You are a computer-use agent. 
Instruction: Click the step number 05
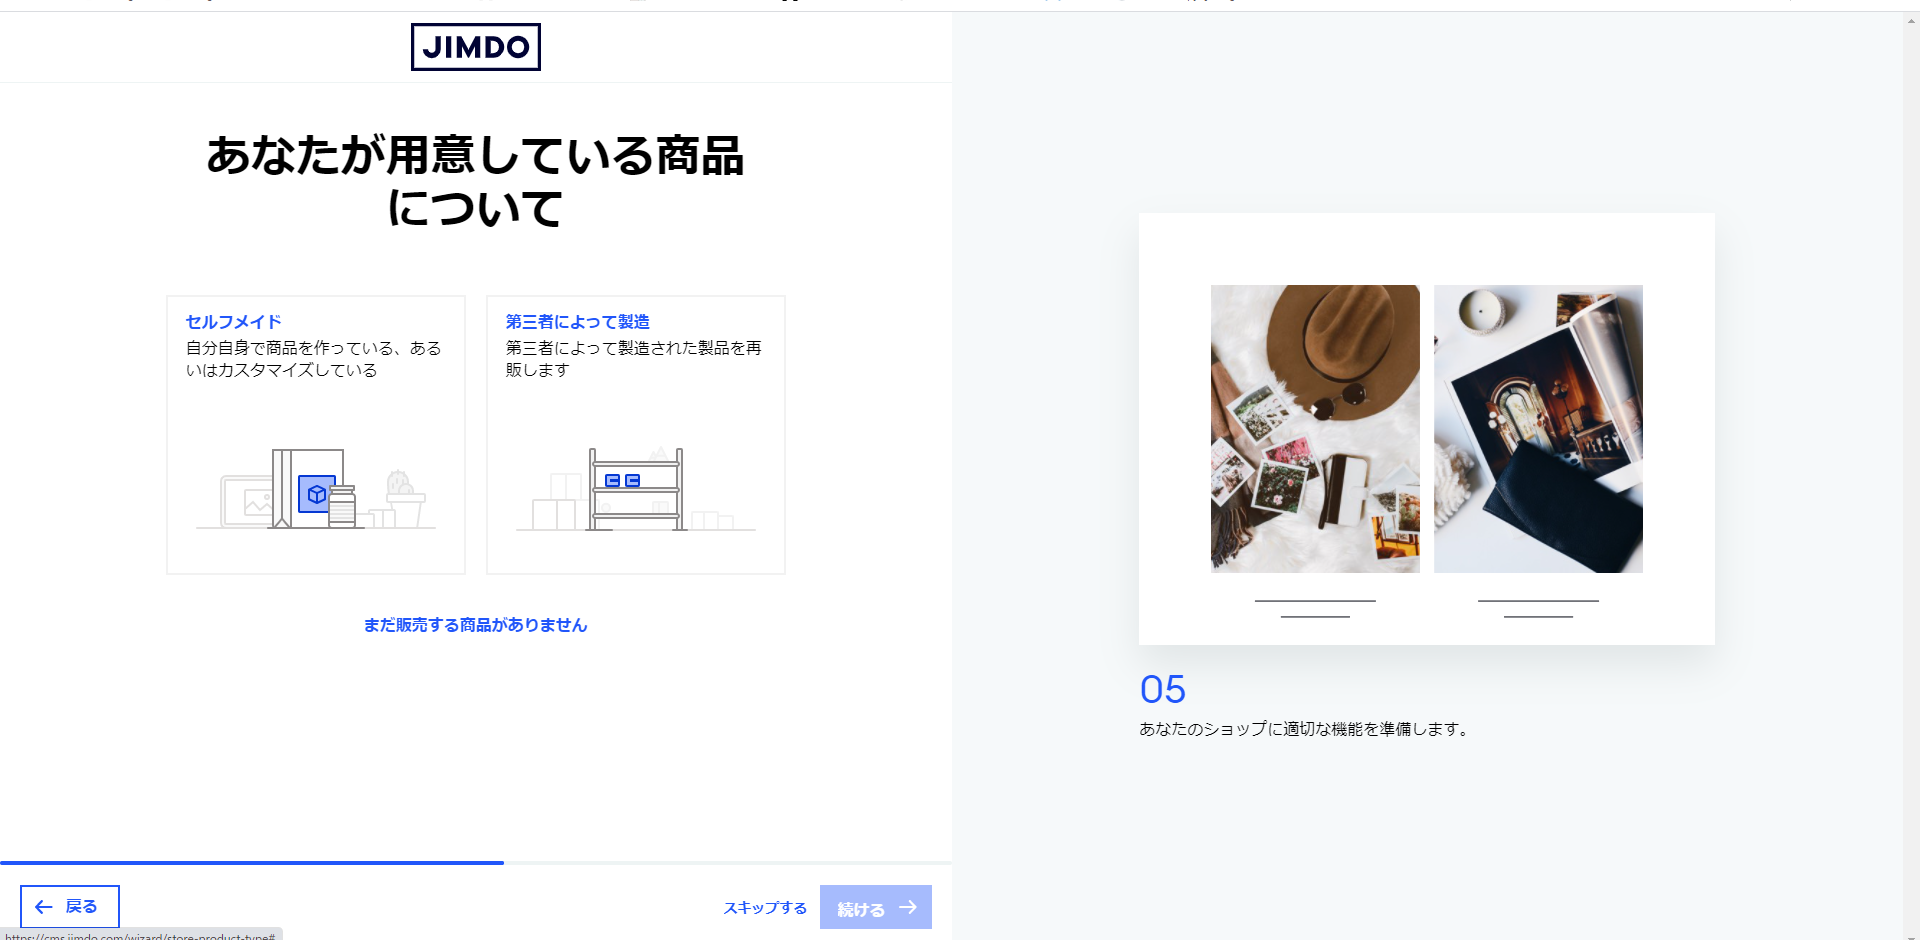pyautogui.click(x=1162, y=690)
